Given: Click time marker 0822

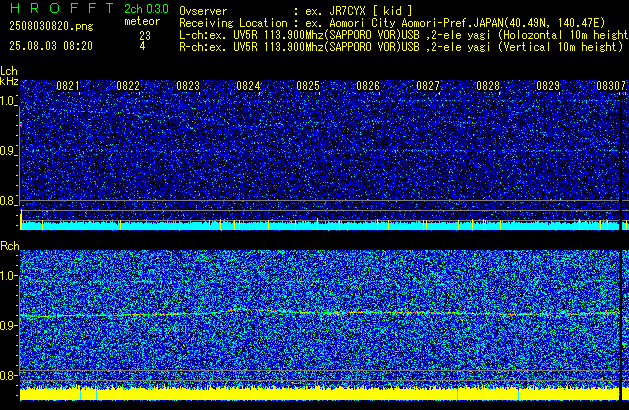Looking at the screenshot, I should point(128,86).
